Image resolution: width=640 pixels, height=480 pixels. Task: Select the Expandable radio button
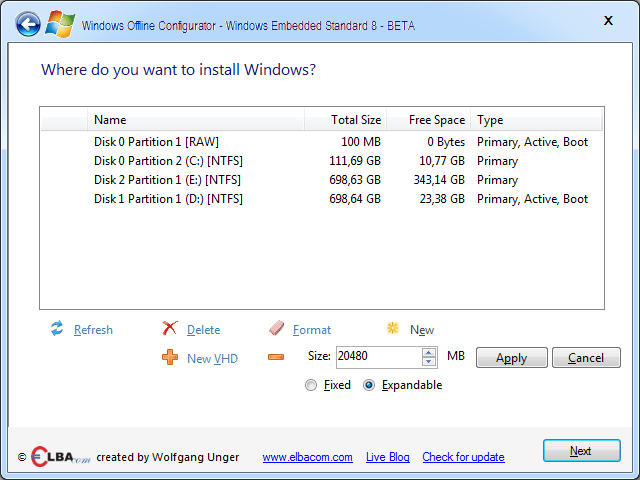(x=369, y=385)
